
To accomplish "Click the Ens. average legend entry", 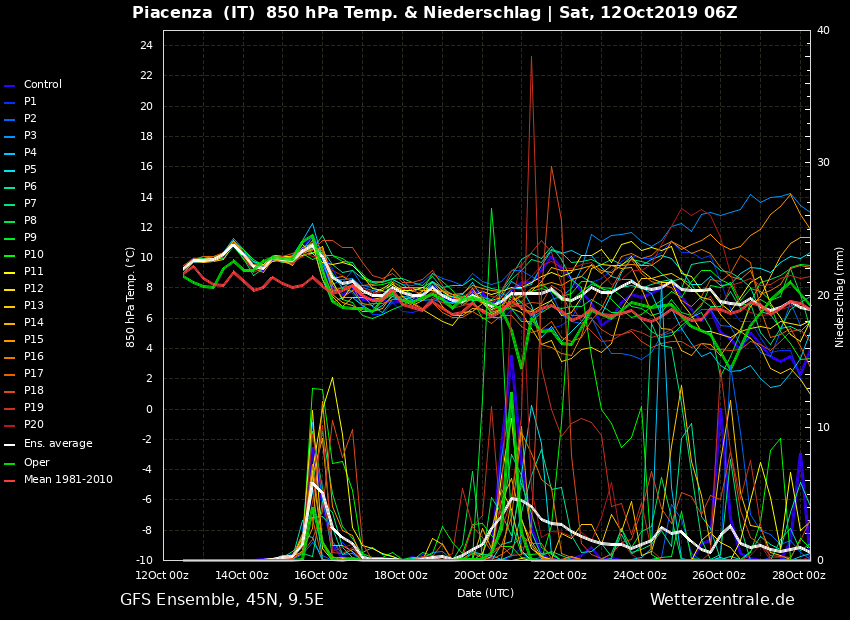I will coord(57,444).
